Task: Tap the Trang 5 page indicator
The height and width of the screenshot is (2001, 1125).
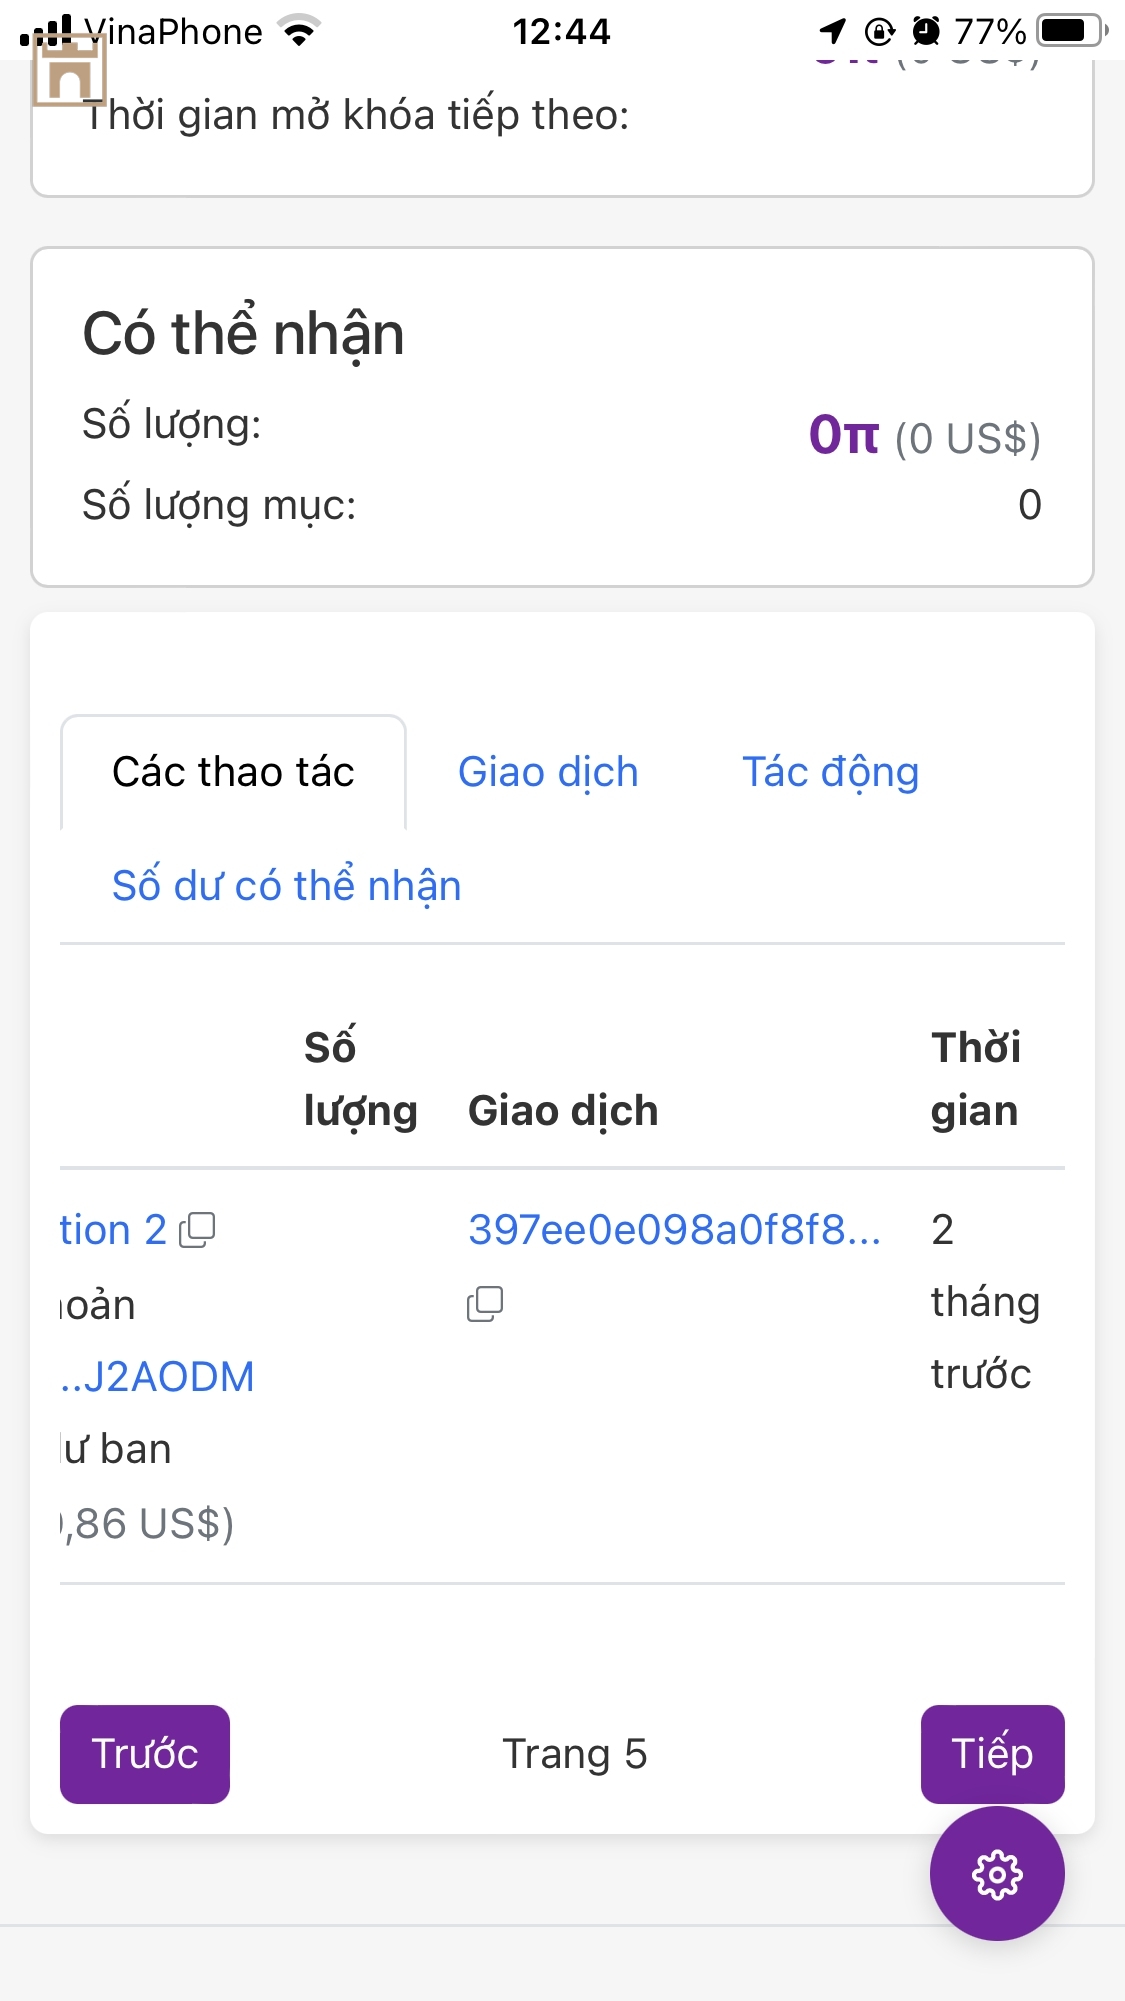Action: [x=574, y=1754]
